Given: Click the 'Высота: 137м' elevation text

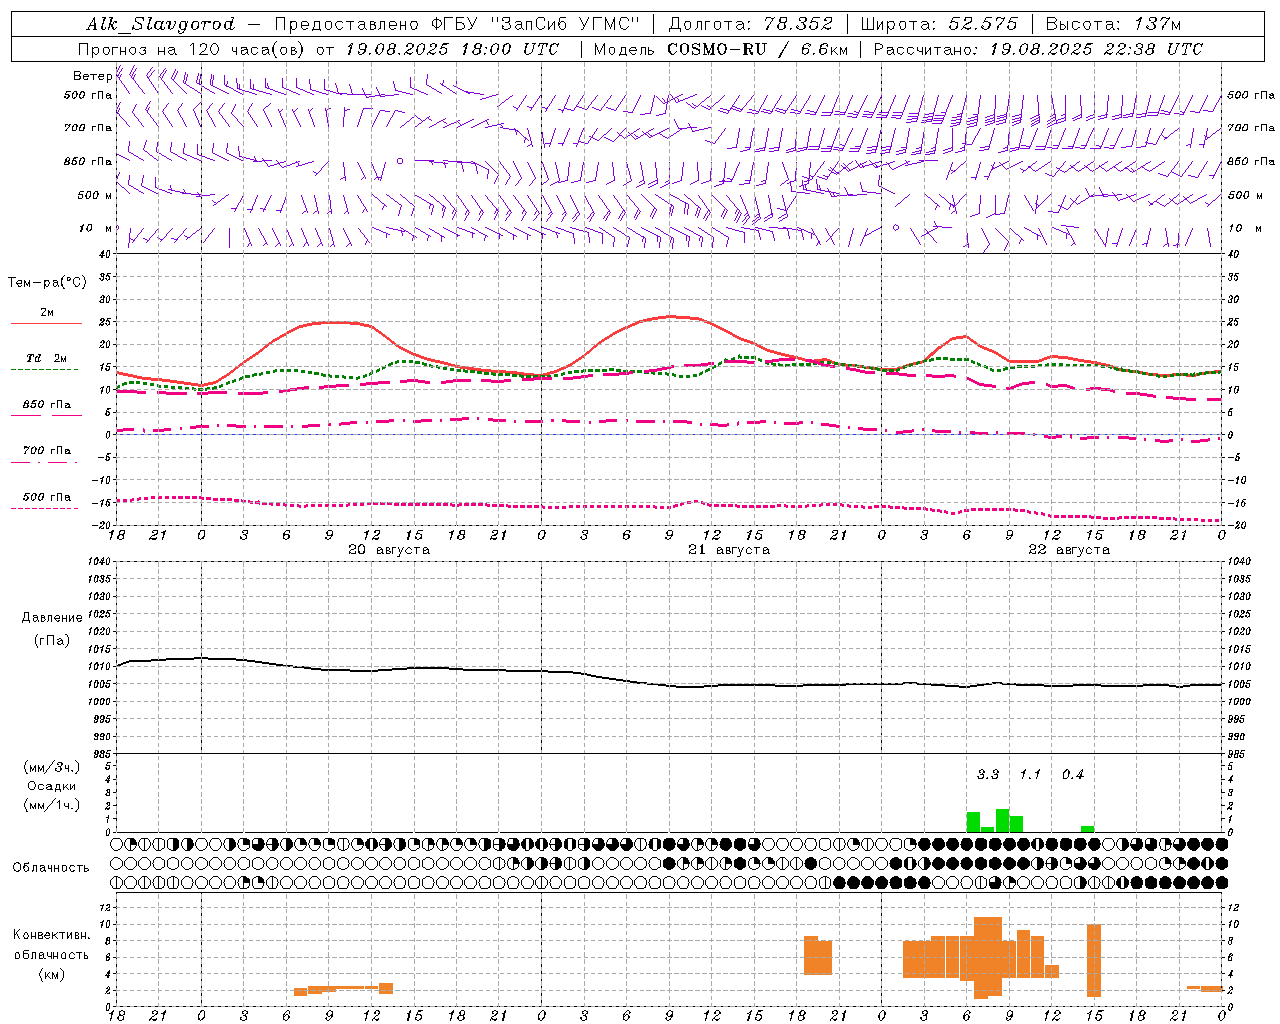Looking at the screenshot, I should coord(1113,24).
